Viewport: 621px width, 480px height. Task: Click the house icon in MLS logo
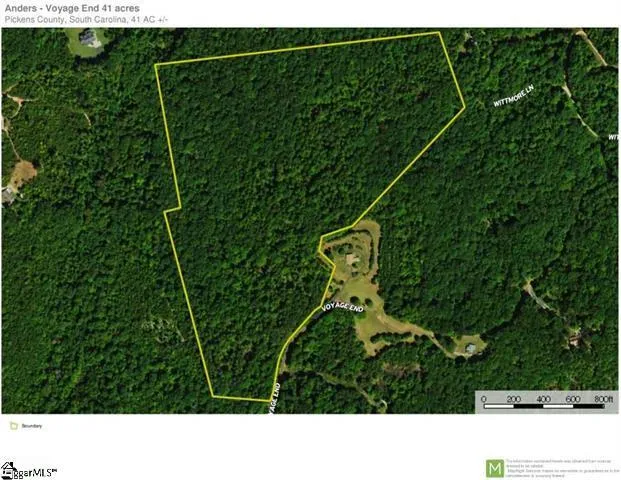8,470
